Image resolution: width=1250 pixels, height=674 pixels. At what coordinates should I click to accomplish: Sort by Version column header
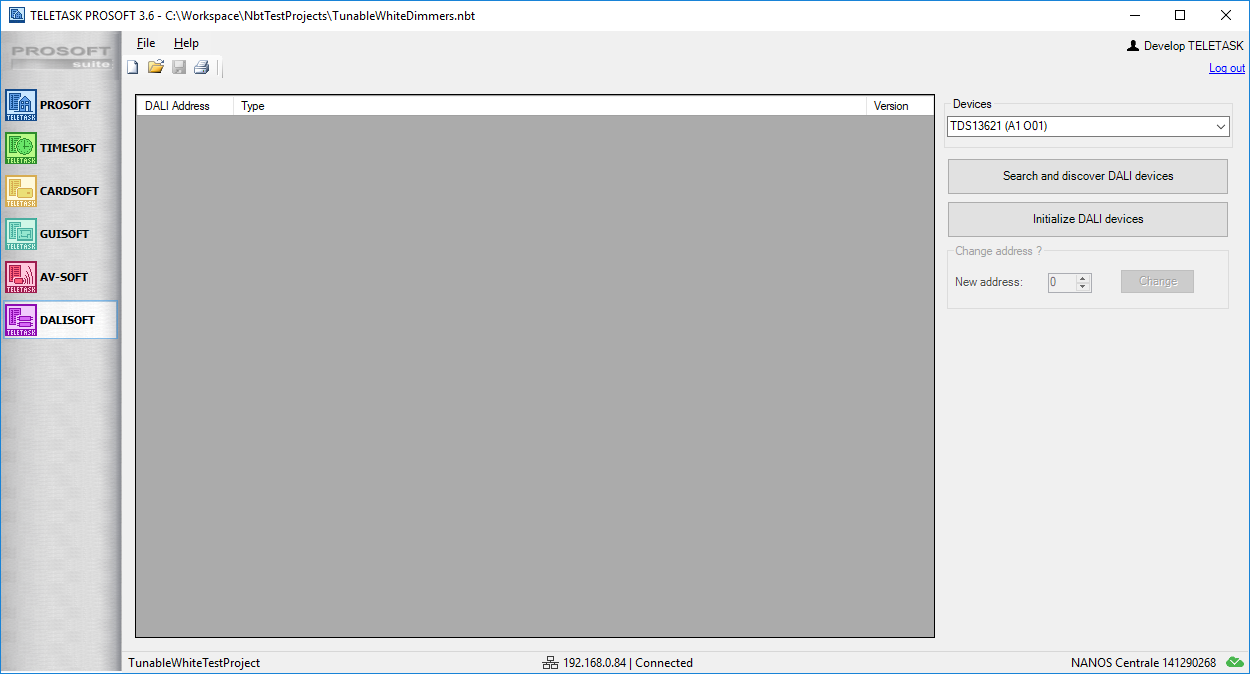[900, 106]
